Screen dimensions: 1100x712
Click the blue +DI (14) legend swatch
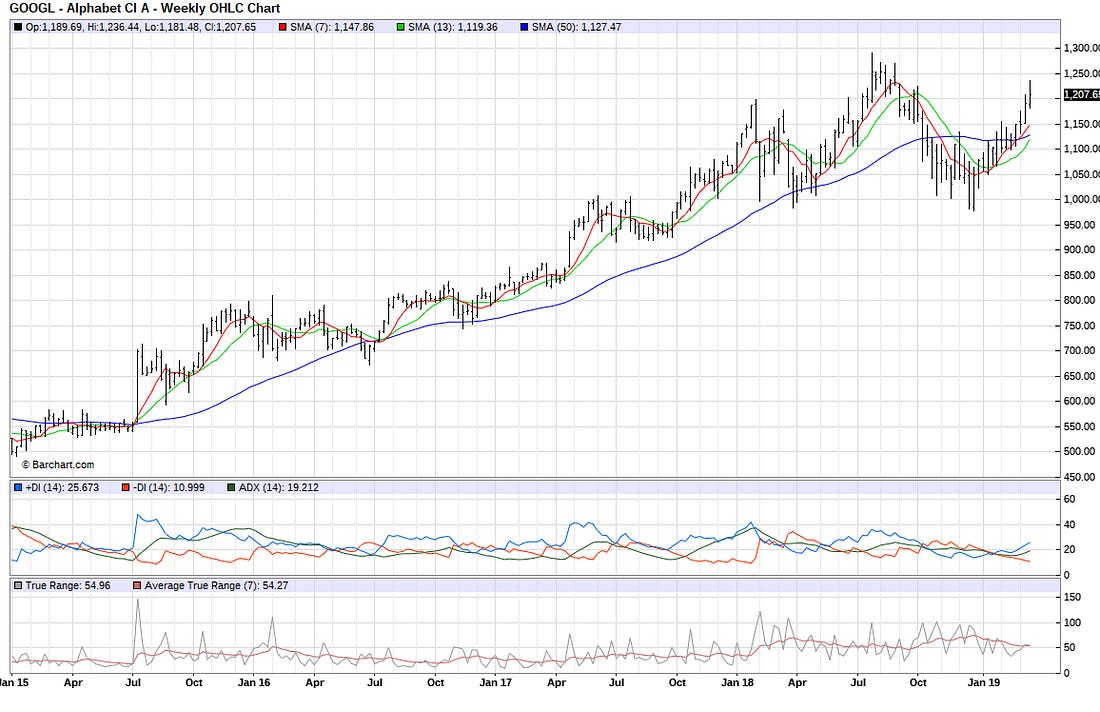(x=18, y=488)
